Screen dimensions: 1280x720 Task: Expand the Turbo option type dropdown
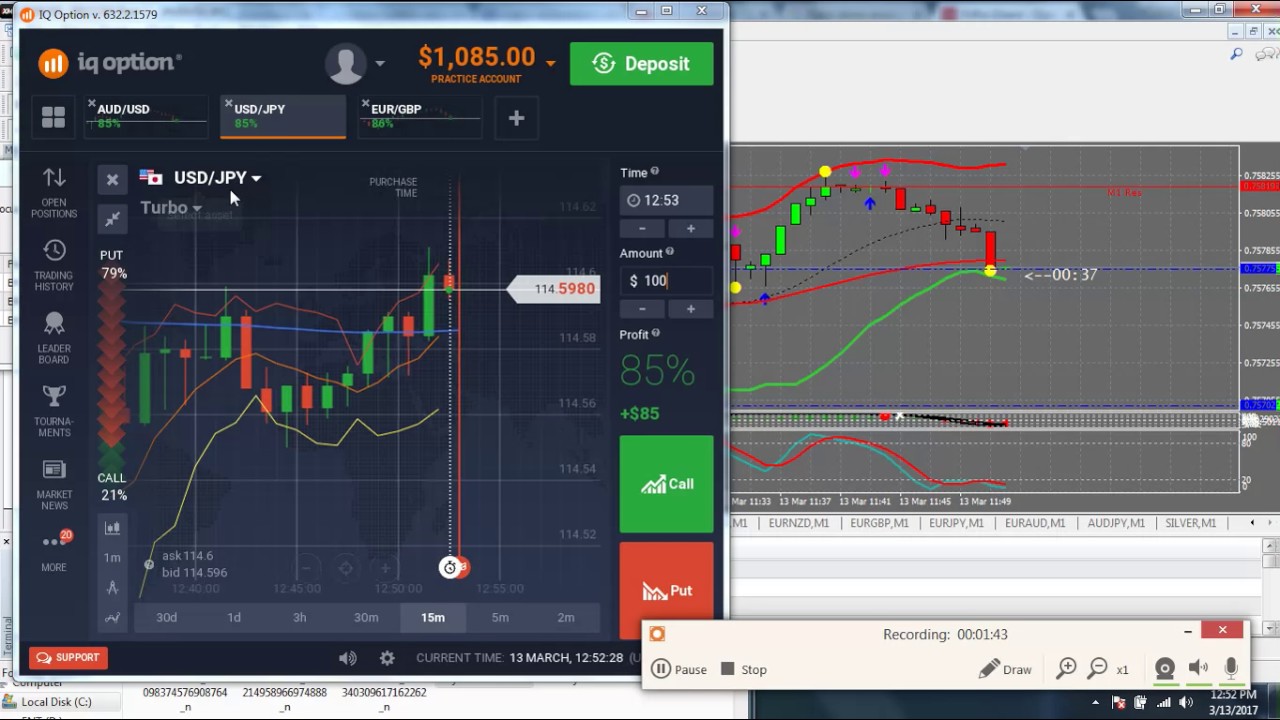(197, 208)
